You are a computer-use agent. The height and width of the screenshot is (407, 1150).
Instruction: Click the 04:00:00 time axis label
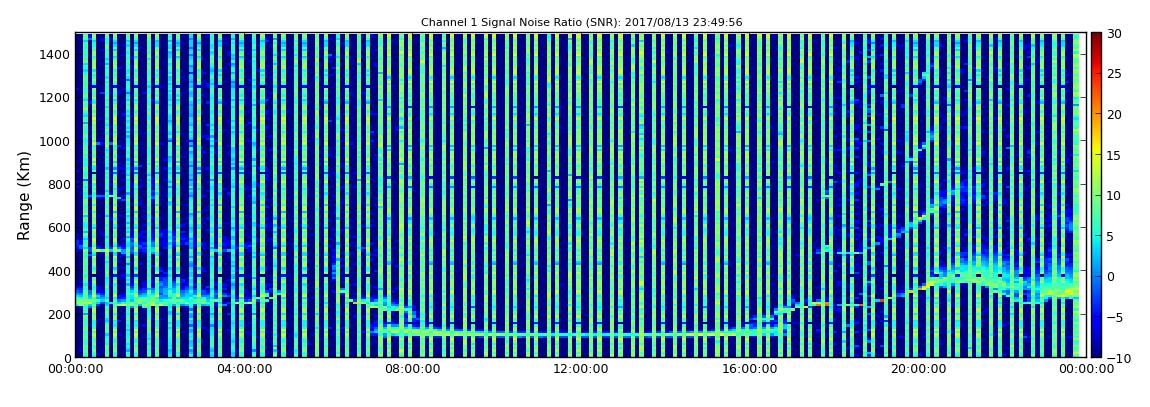[243, 370]
